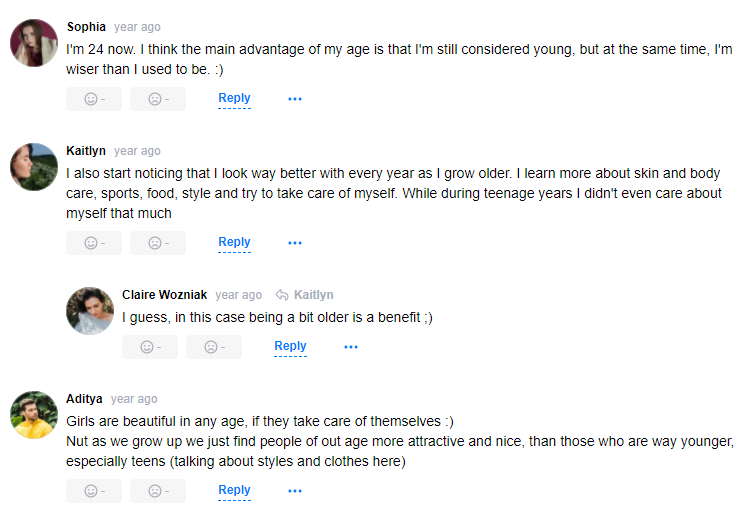Screen dimensions: 751x514
Task: Click the smiley reaction on Kaitlyn's comment
Action: [94, 243]
